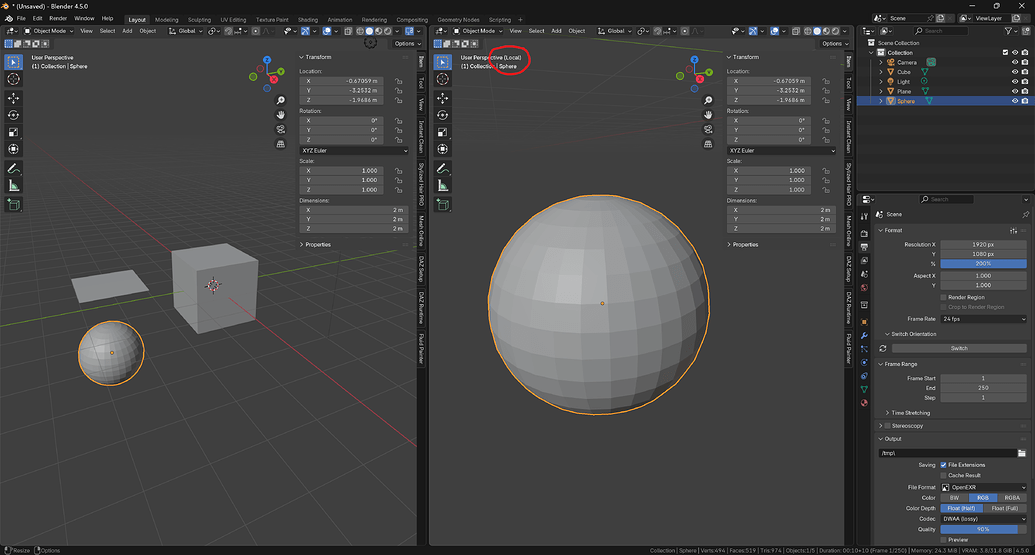Expand Properties section in left viewport sidebar

click(x=315, y=245)
